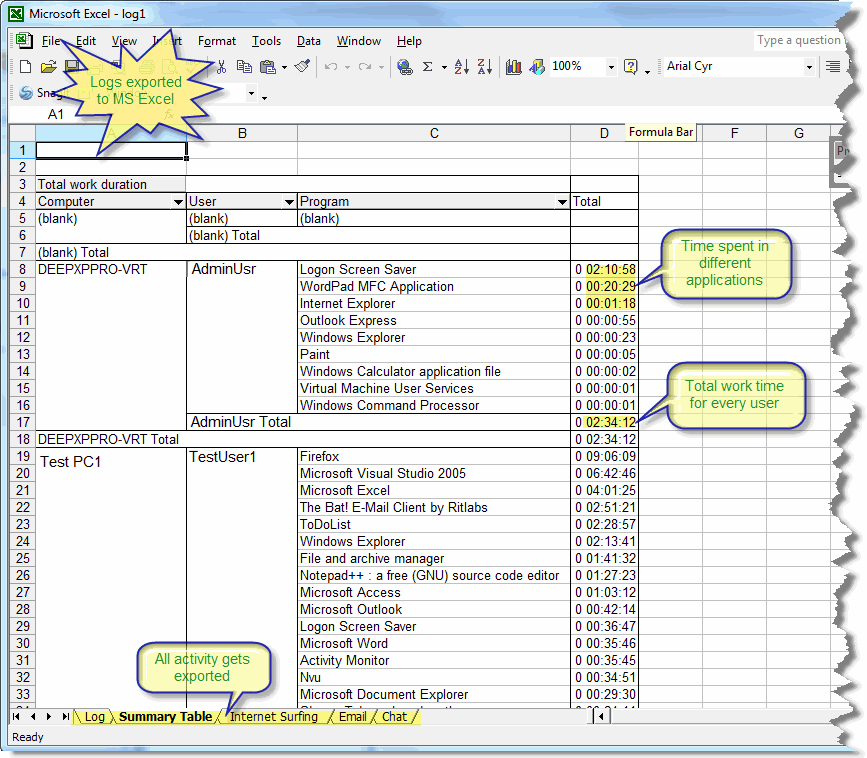Open the Data menu
Screen dimensions: 867x758
[x=309, y=41]
